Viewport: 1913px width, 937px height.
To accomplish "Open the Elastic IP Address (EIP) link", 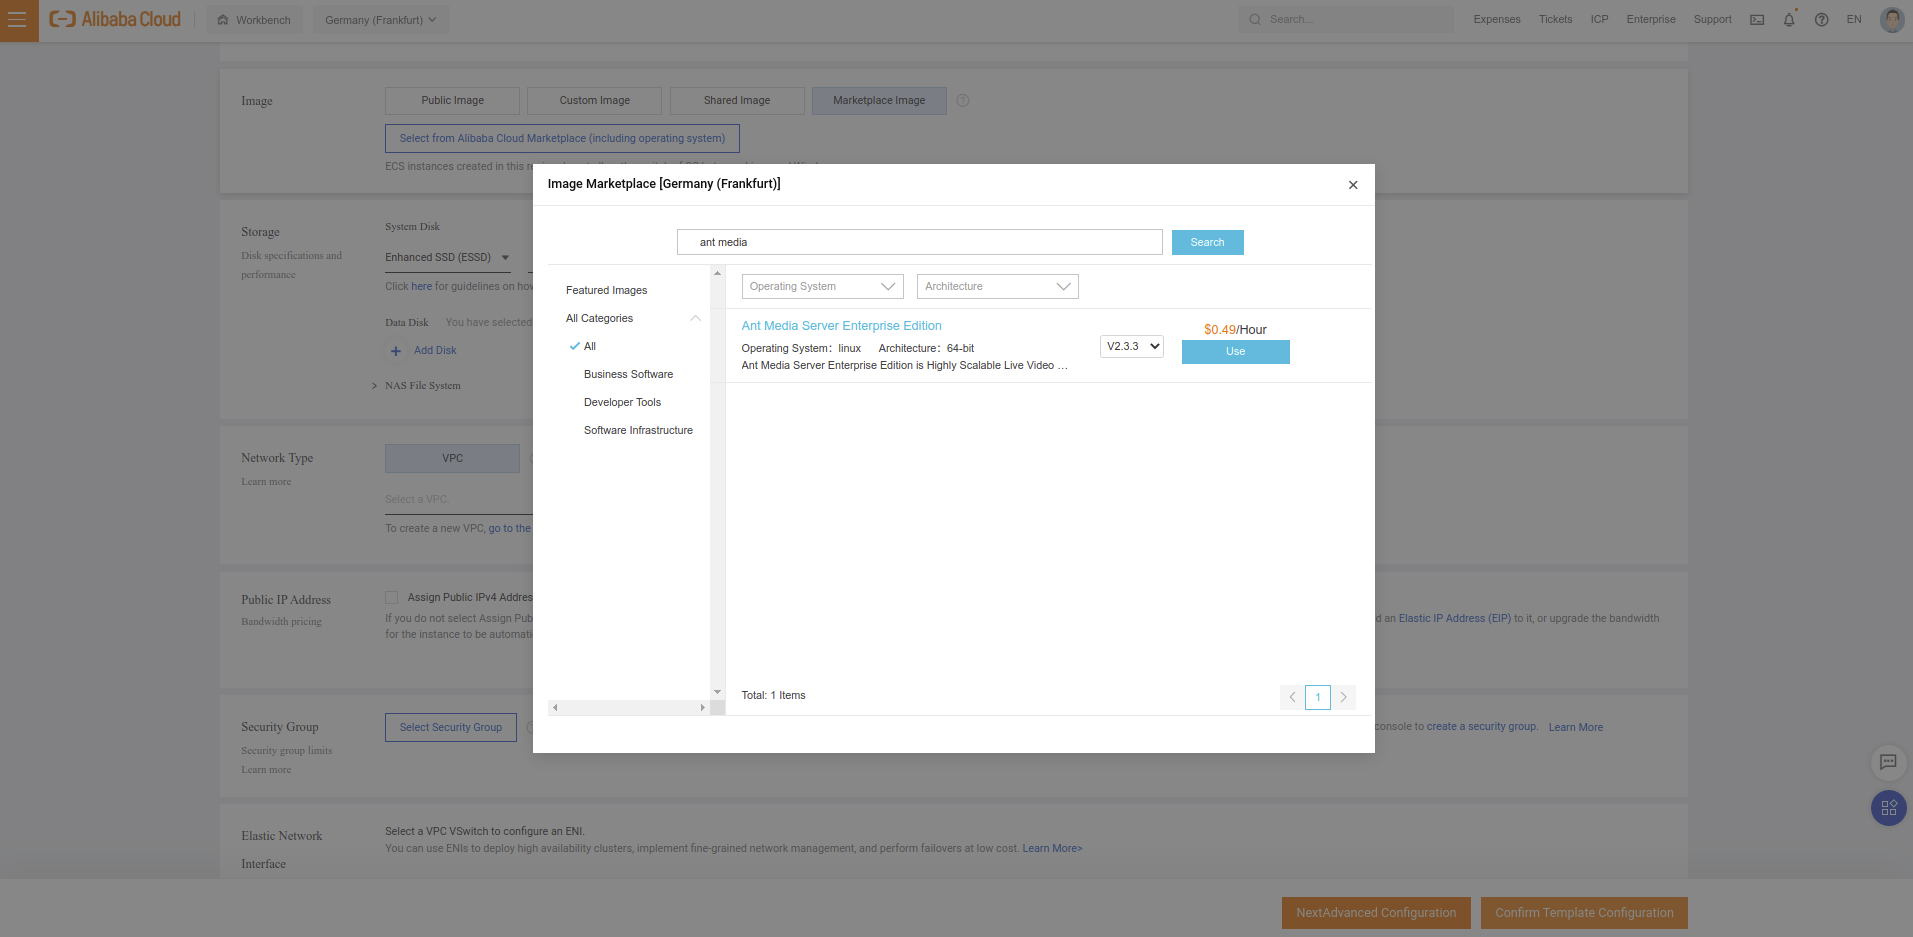I will tap(1454, 618).
